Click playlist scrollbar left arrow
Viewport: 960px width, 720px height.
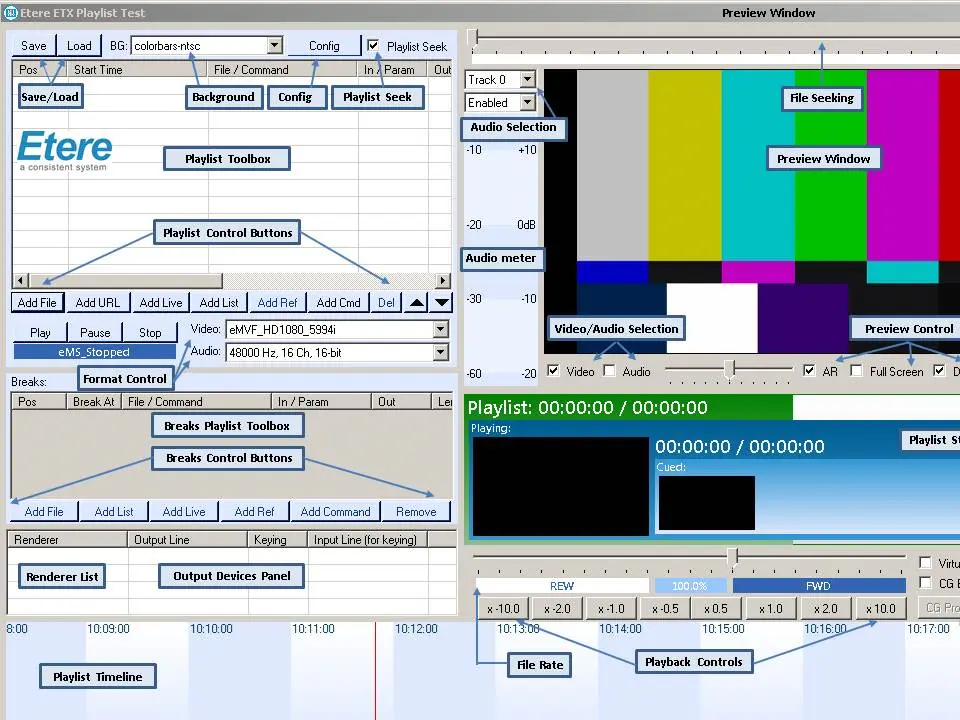point(19,281)
